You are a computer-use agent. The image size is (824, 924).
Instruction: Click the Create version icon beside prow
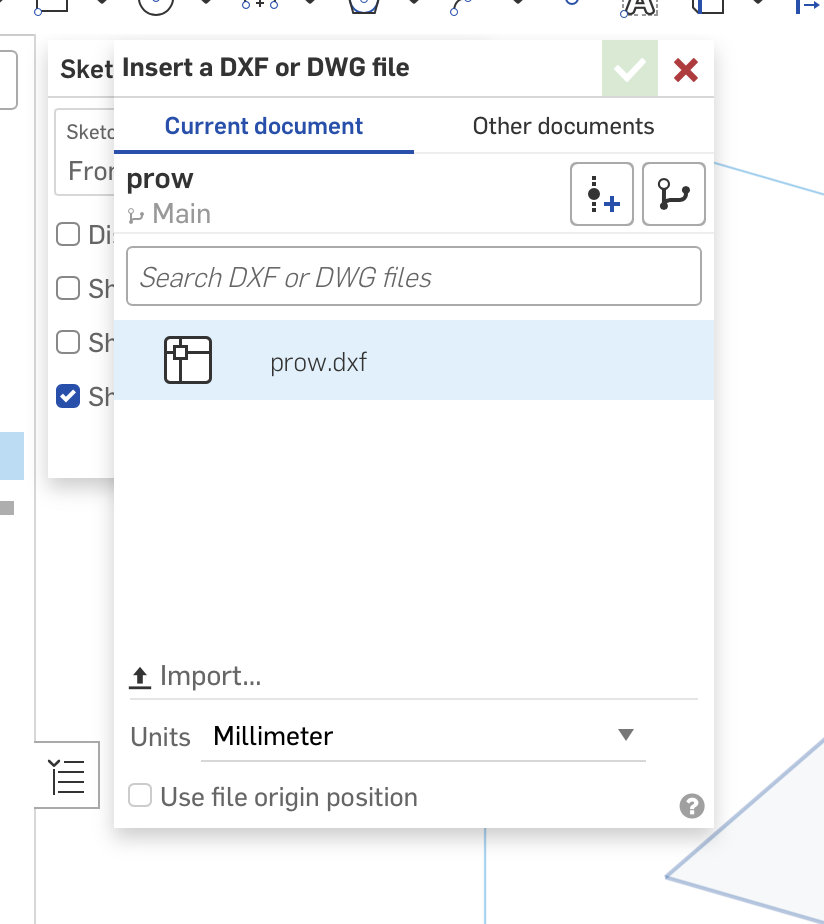(601, 194)
